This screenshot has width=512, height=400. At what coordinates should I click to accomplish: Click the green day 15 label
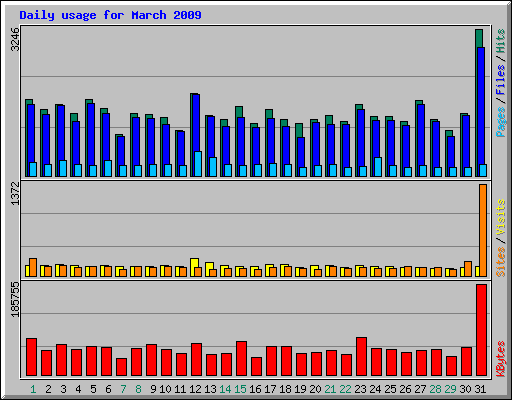[240, 389]
